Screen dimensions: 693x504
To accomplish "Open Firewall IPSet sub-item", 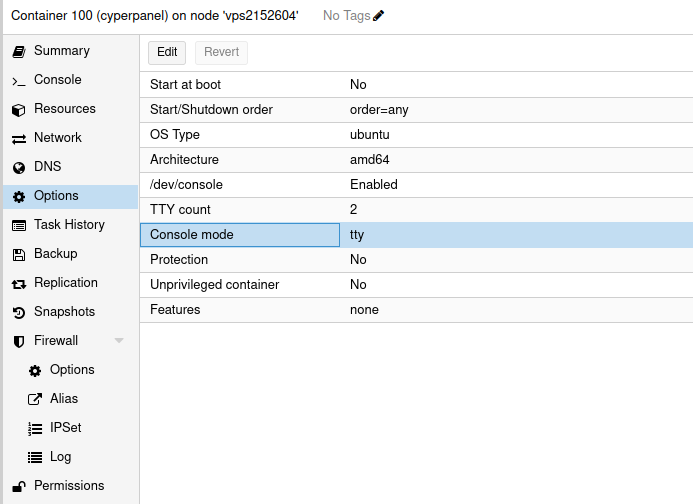I will pyautogui.click(x=65, y=428).
